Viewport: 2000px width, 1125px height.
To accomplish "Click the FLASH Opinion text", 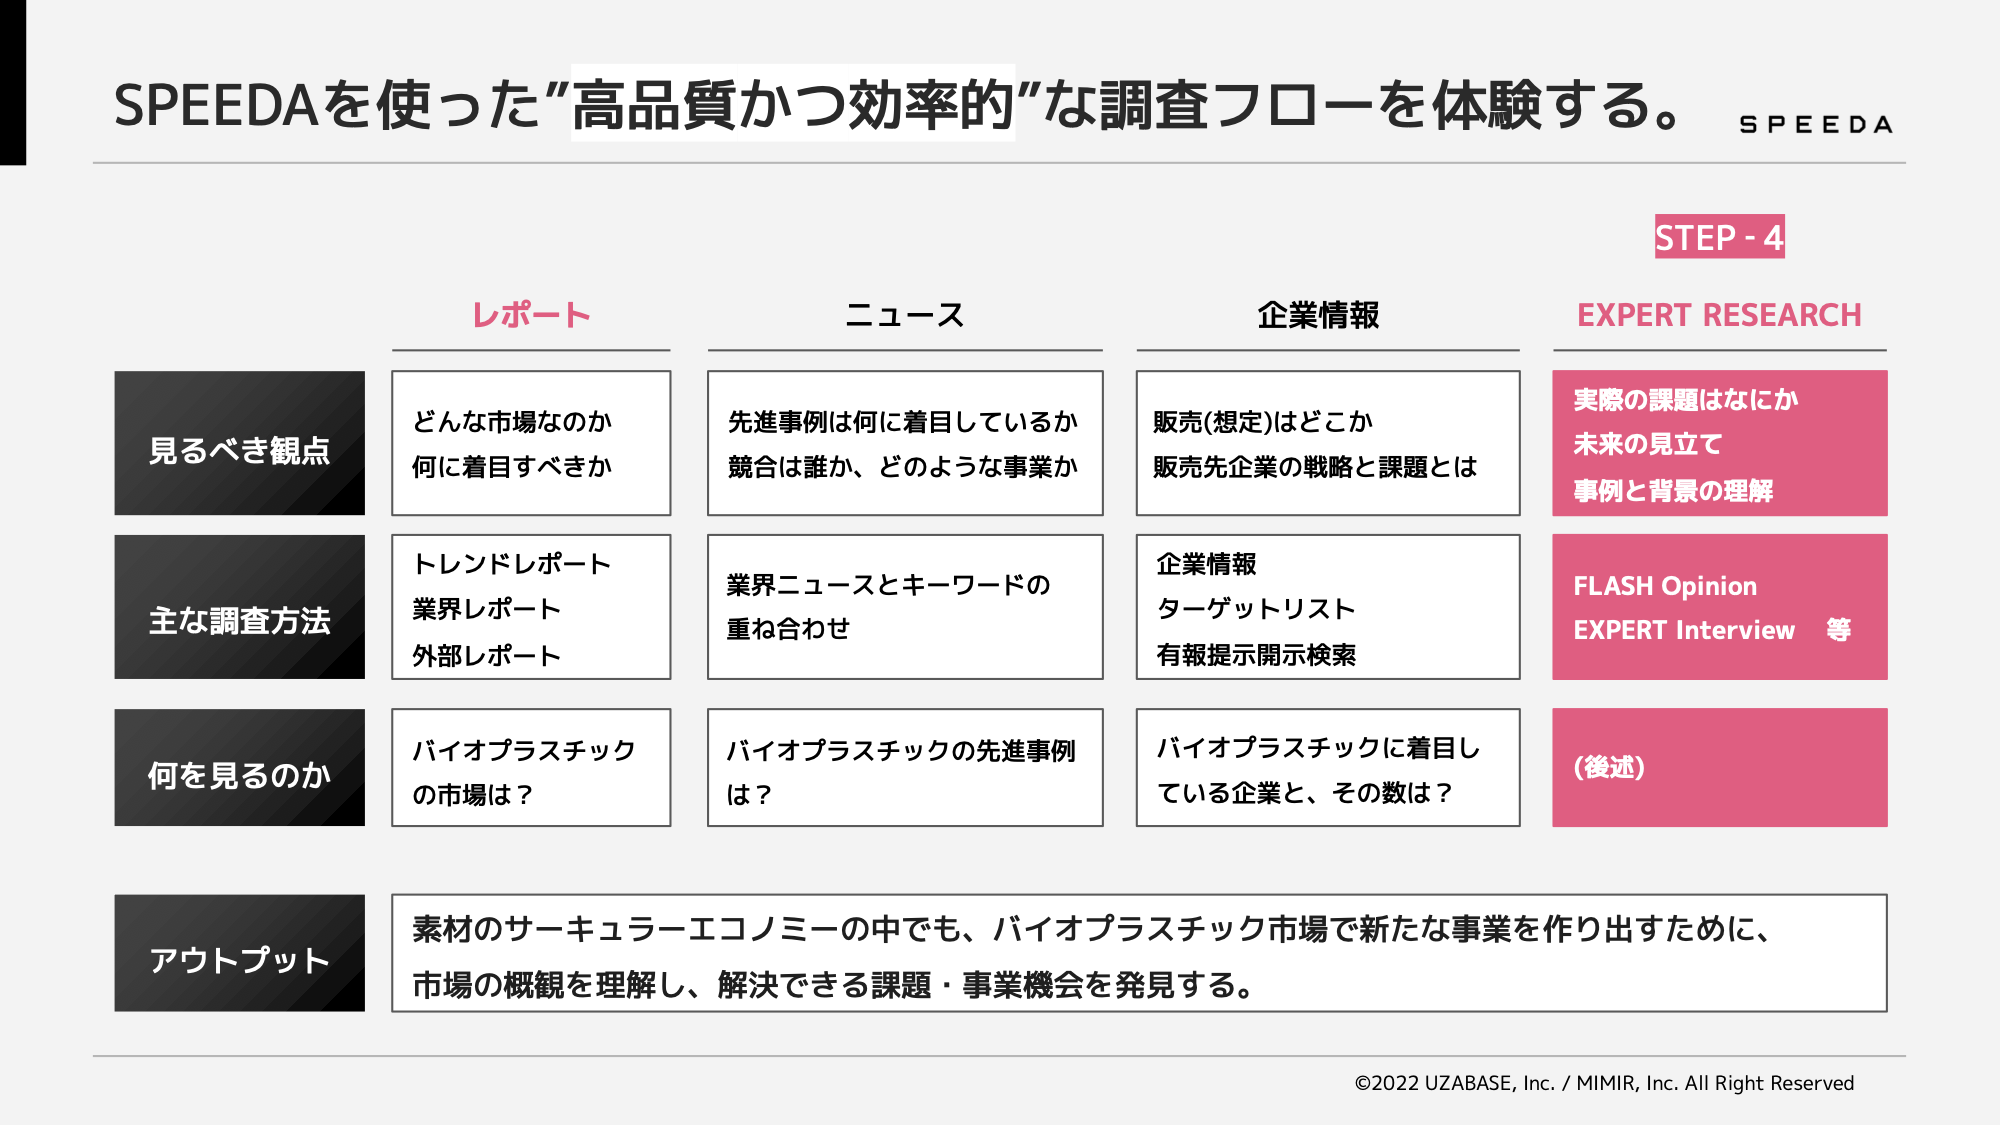I will pyautogui.click(x=1665, y=586).
